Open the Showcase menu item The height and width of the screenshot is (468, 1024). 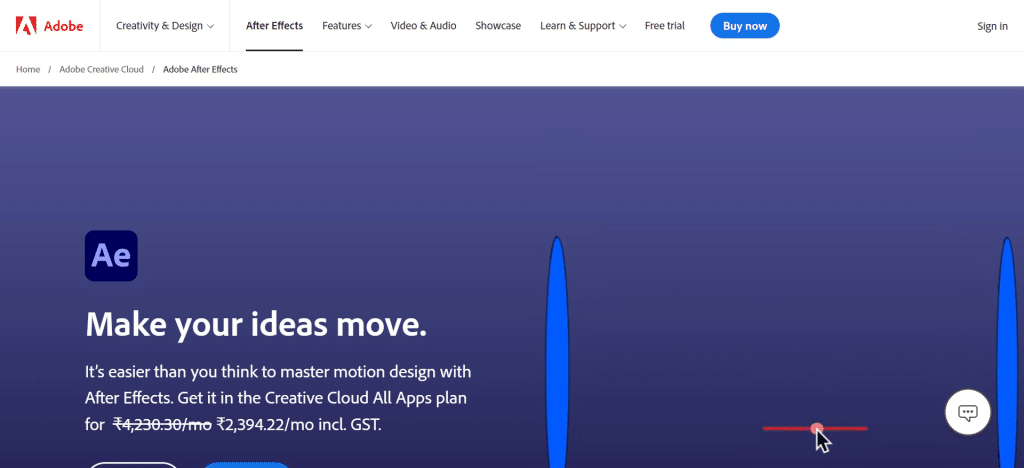[x=498, y=26]
